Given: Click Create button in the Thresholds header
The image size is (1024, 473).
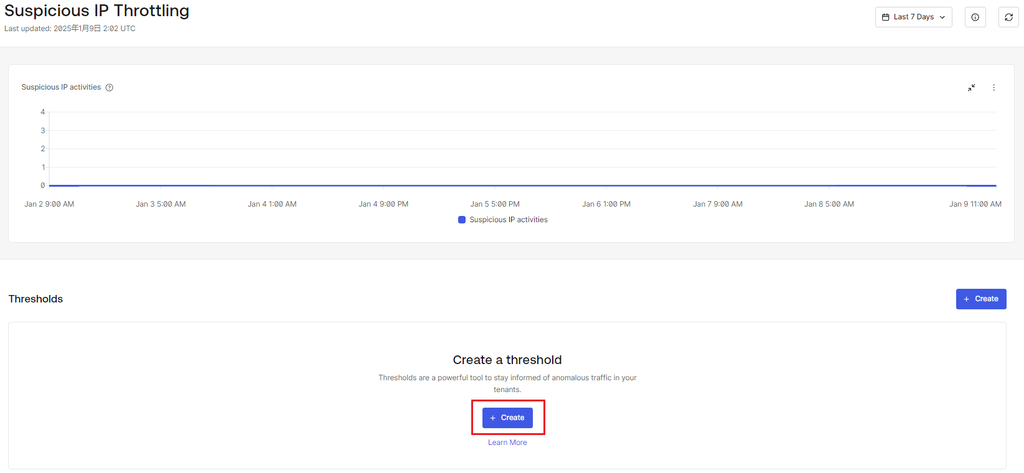Looking at the screenshot, I should (x=981, y=299).
